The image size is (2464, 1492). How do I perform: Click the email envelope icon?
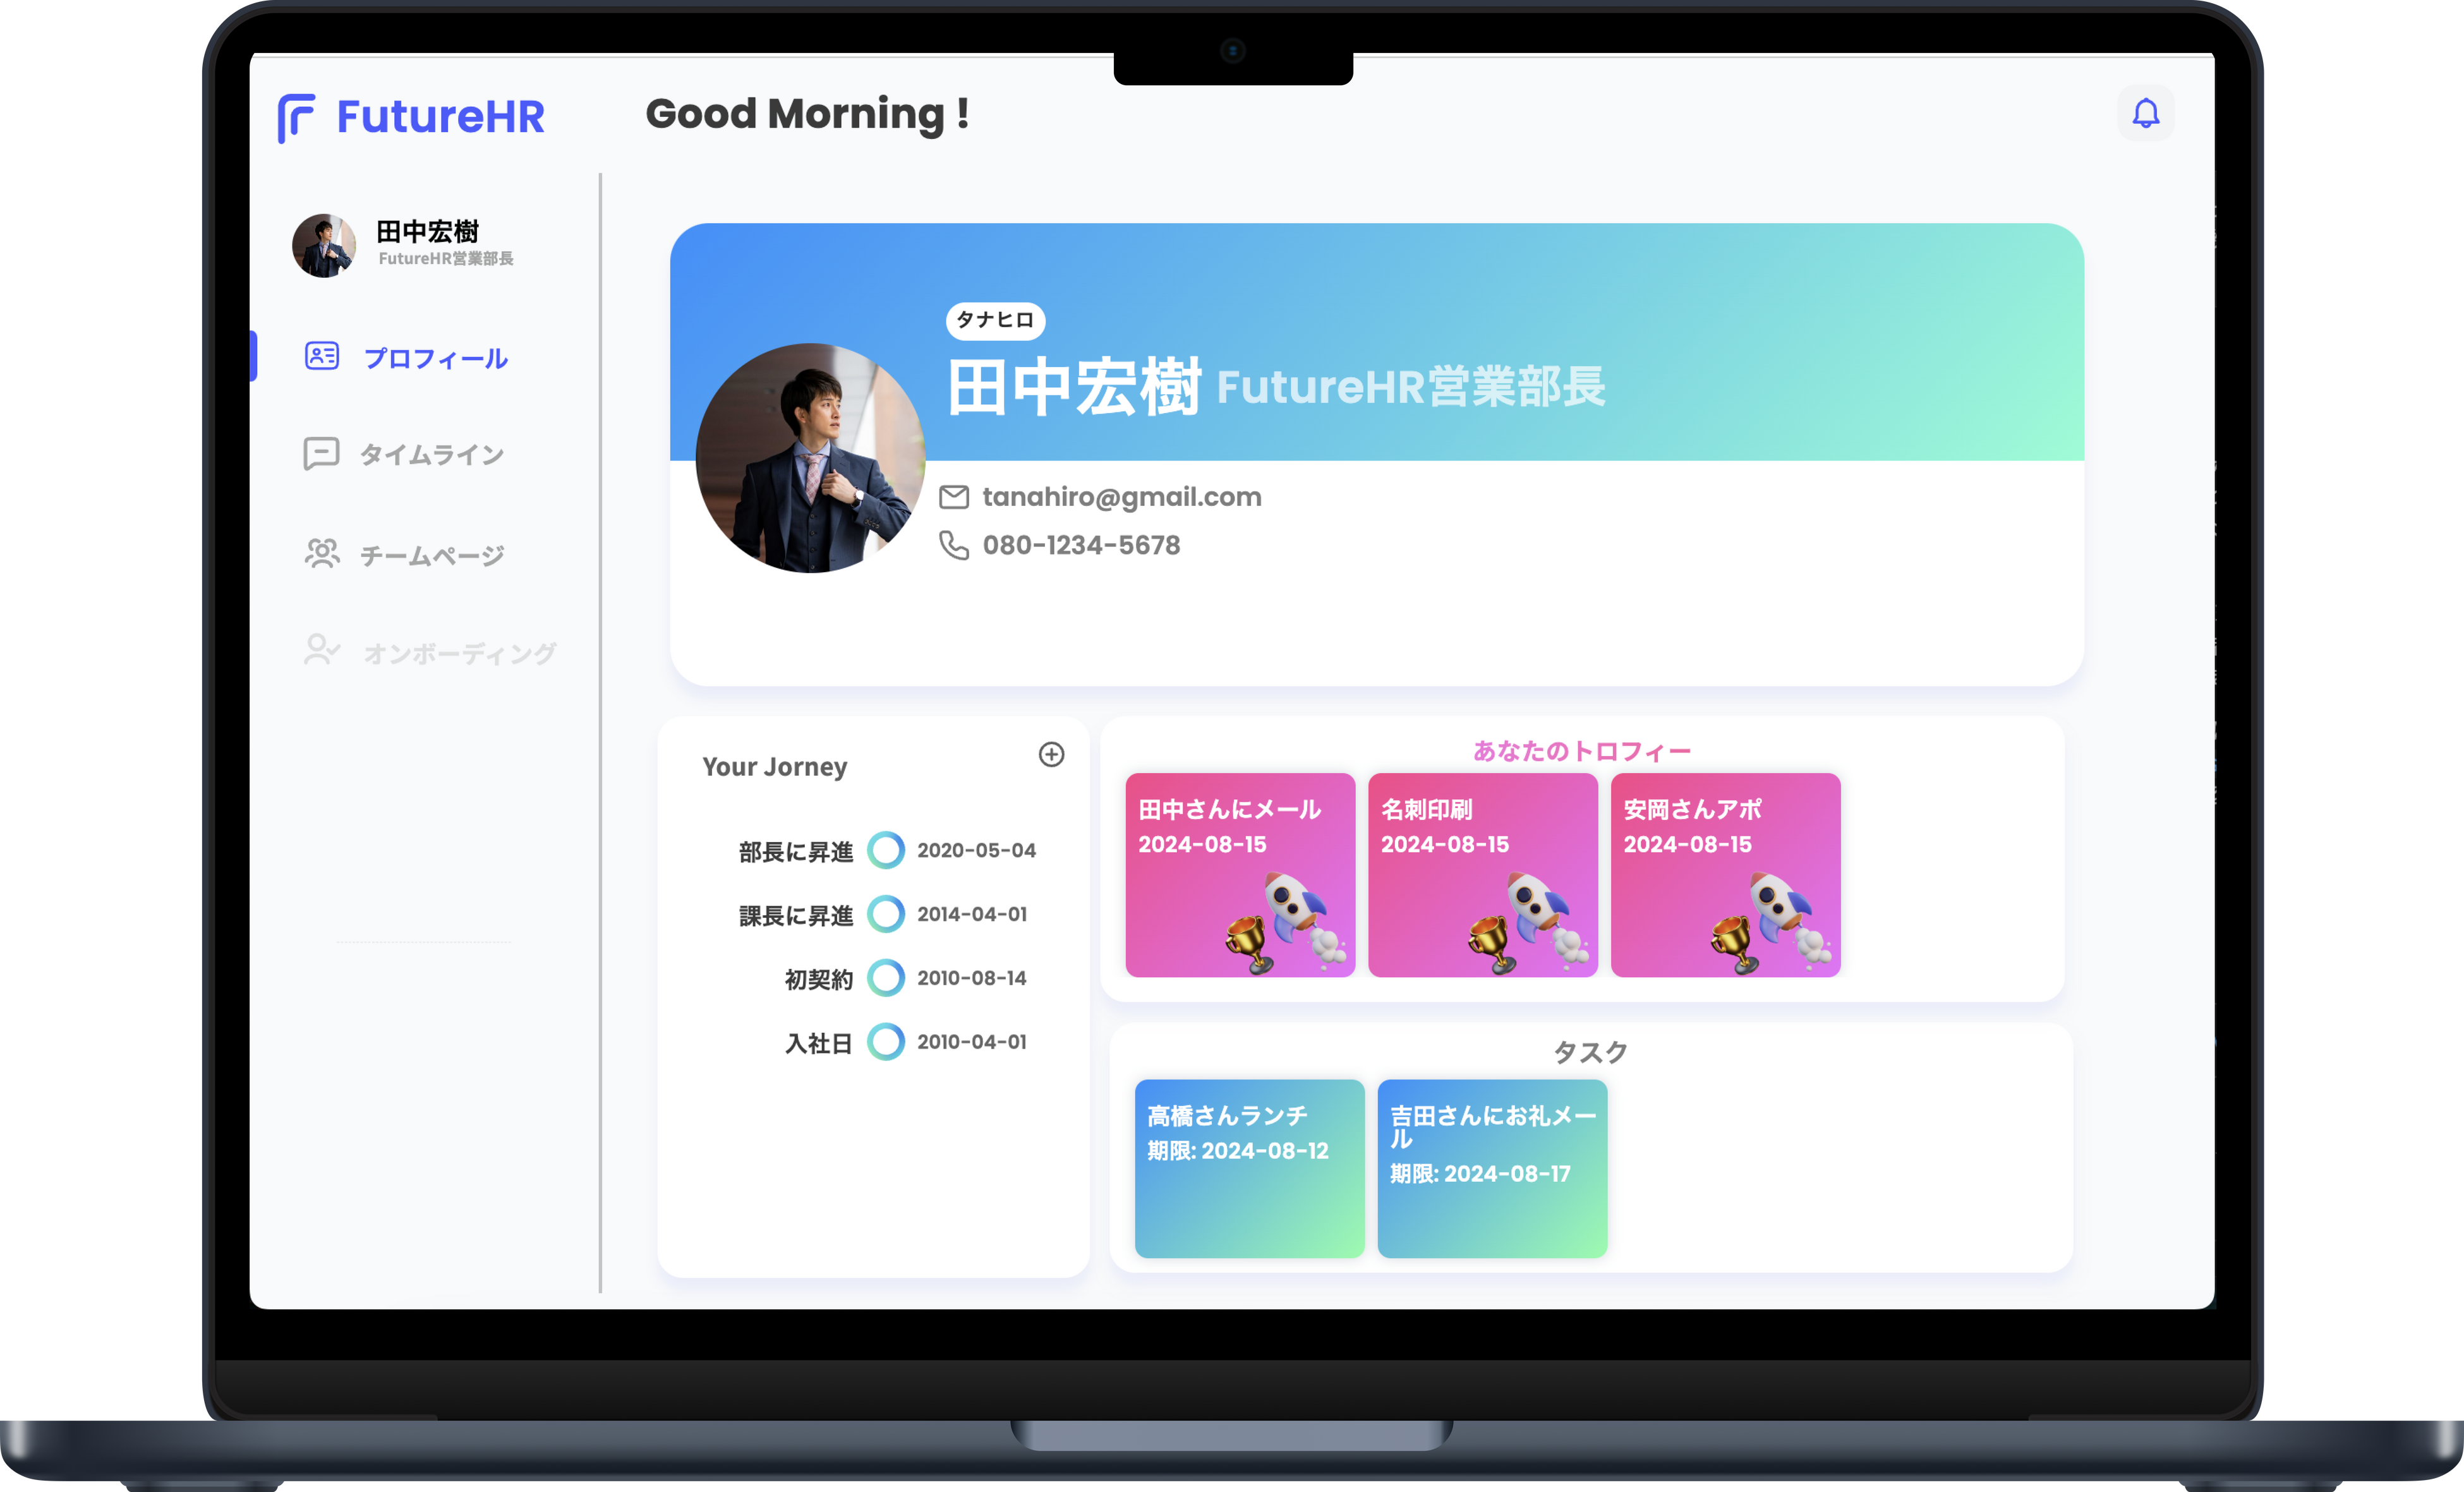tap(954, 497)
